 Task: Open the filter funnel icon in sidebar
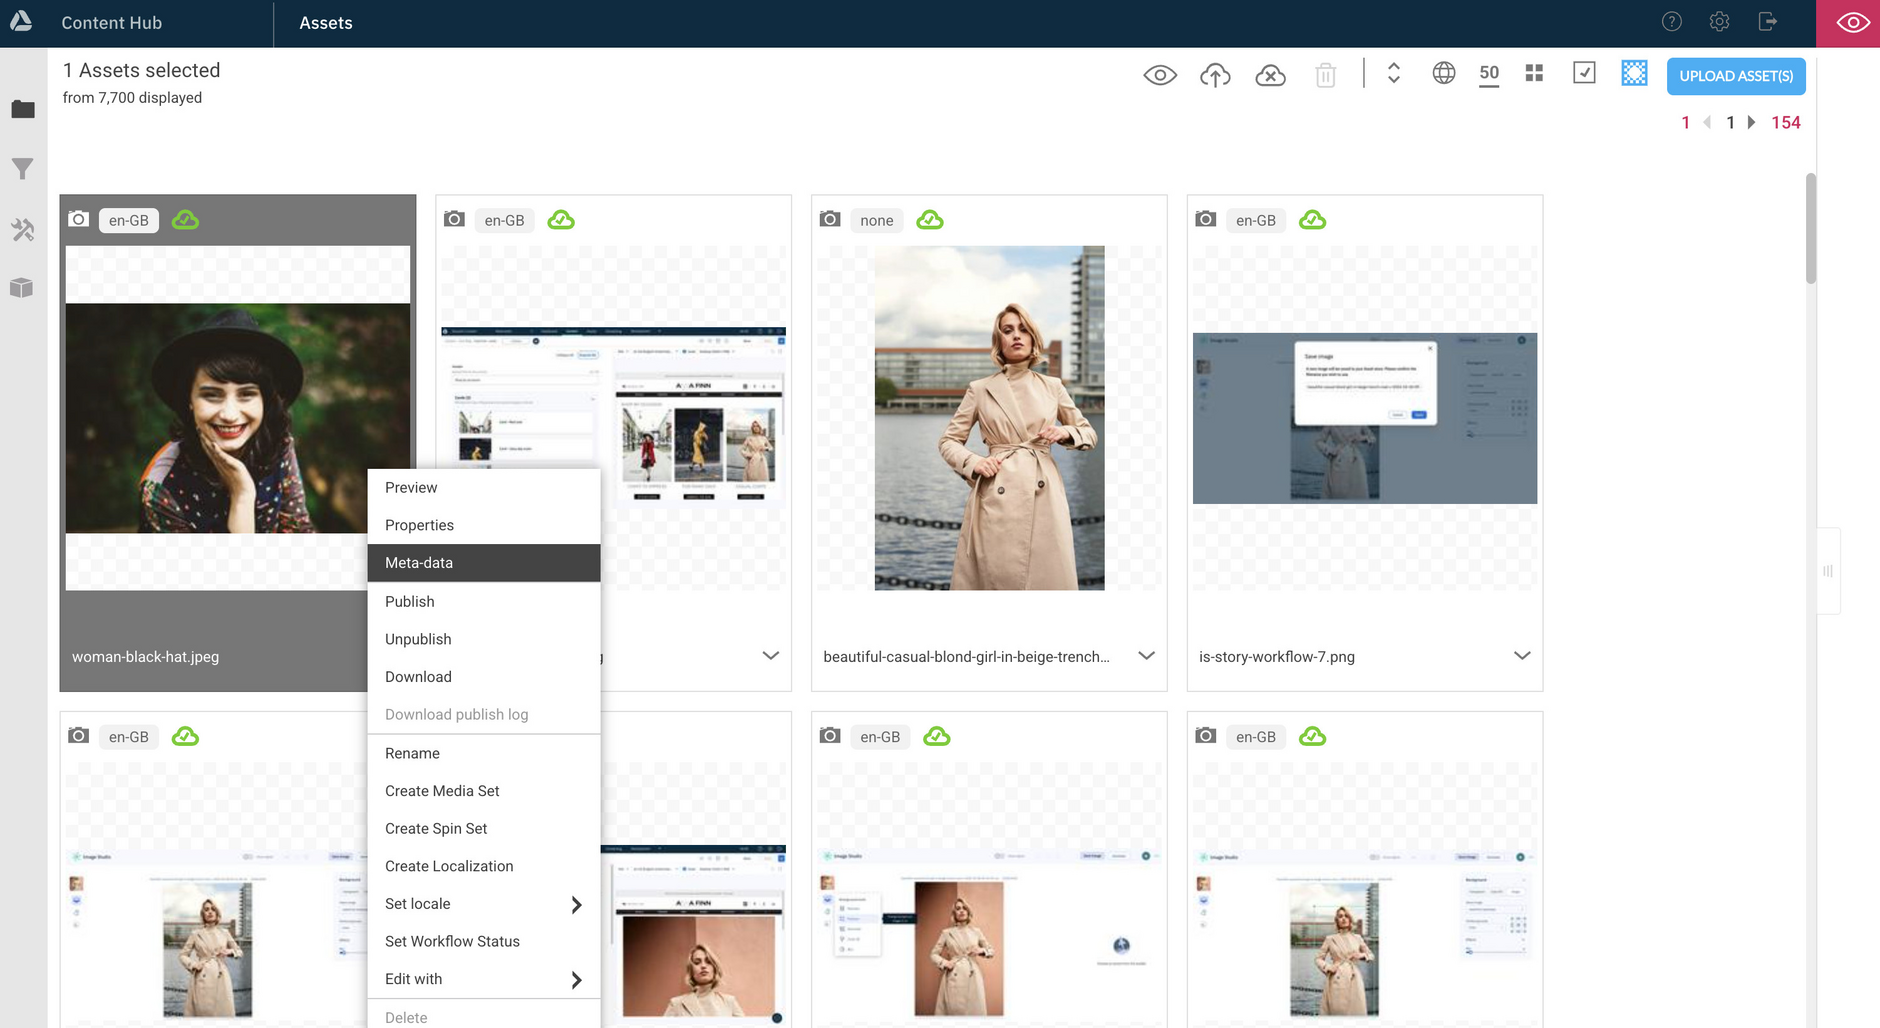23,169
